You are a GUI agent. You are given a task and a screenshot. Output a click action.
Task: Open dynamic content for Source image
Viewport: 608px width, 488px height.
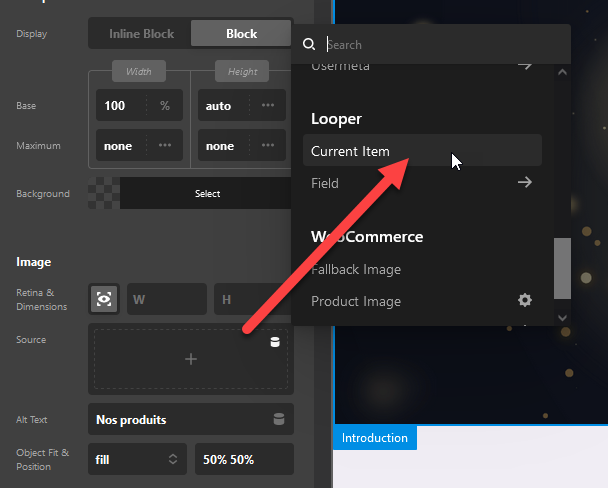(275, 342)
